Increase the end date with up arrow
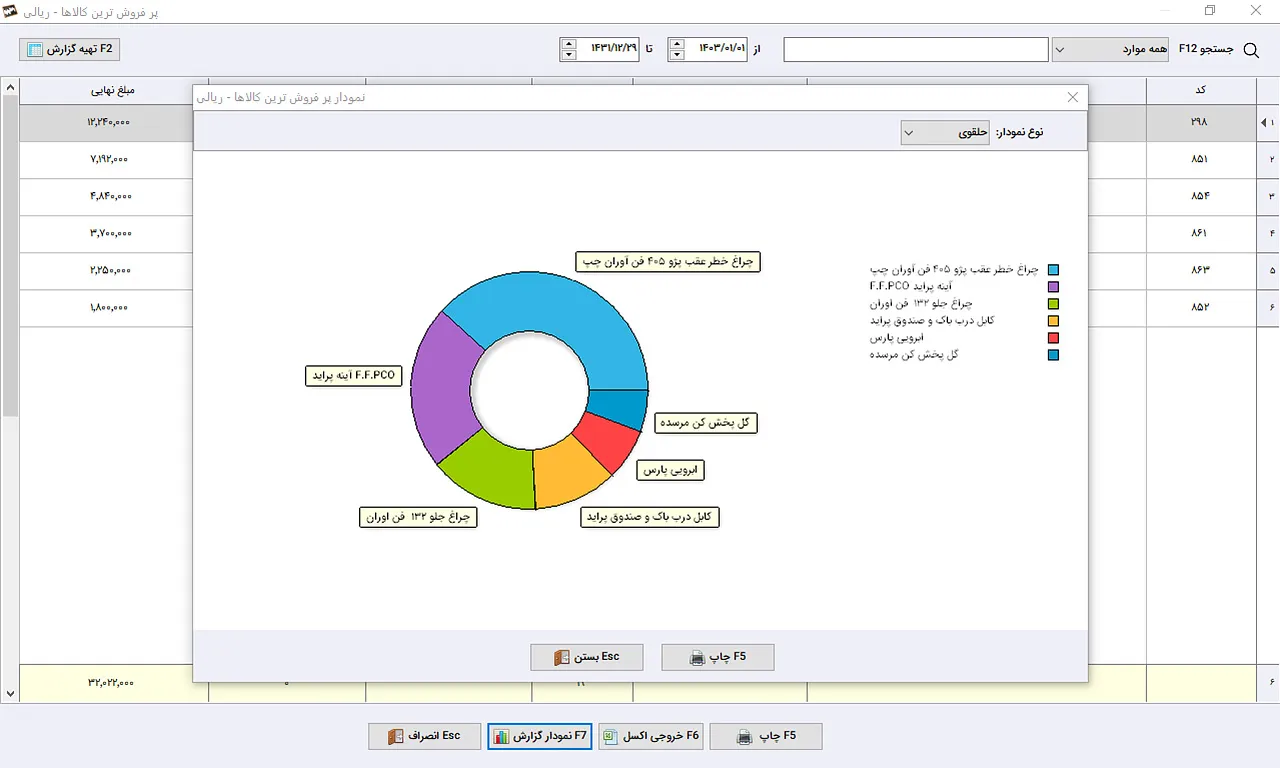 (569, 44)
